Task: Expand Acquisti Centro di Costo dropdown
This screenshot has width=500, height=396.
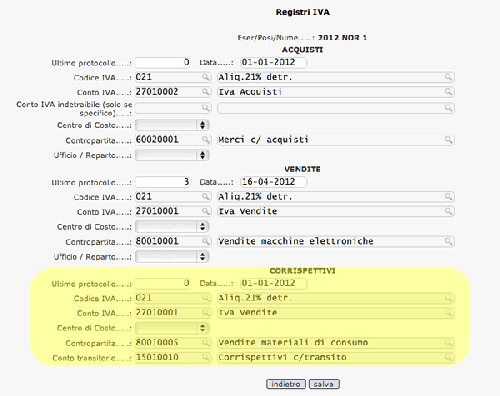Action: (172, 125)
